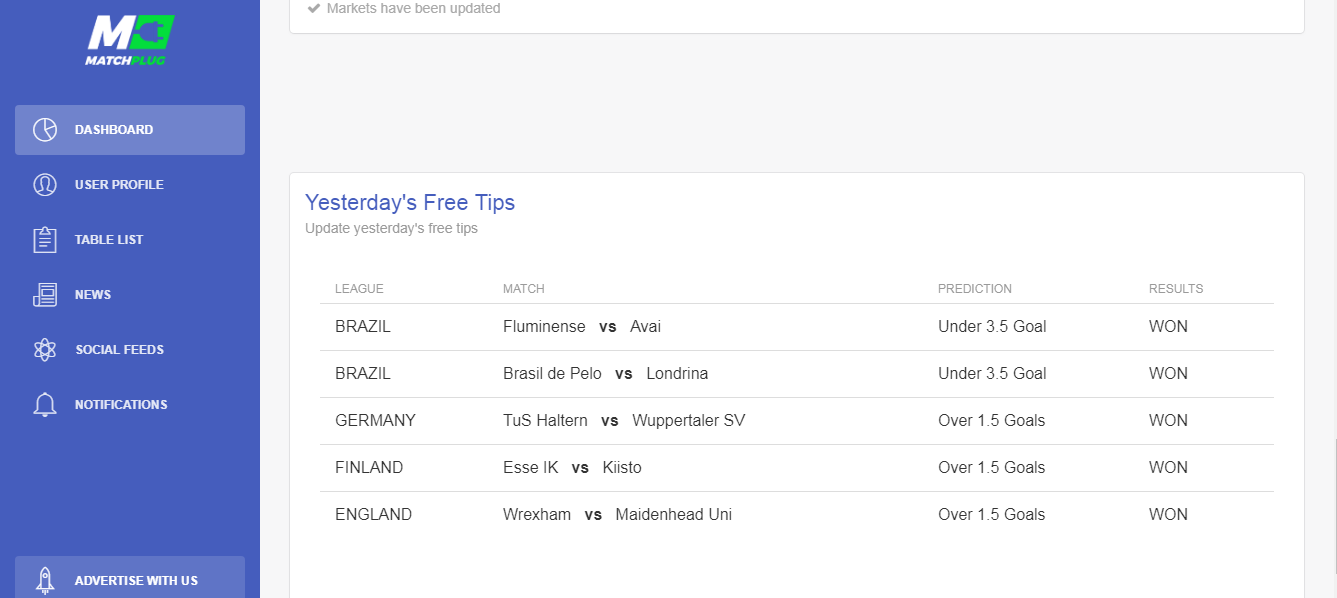Viewport: 1337px width, 598px height.
Task: Click the Dashboard pie chart icon
Action: click(45, 130)
